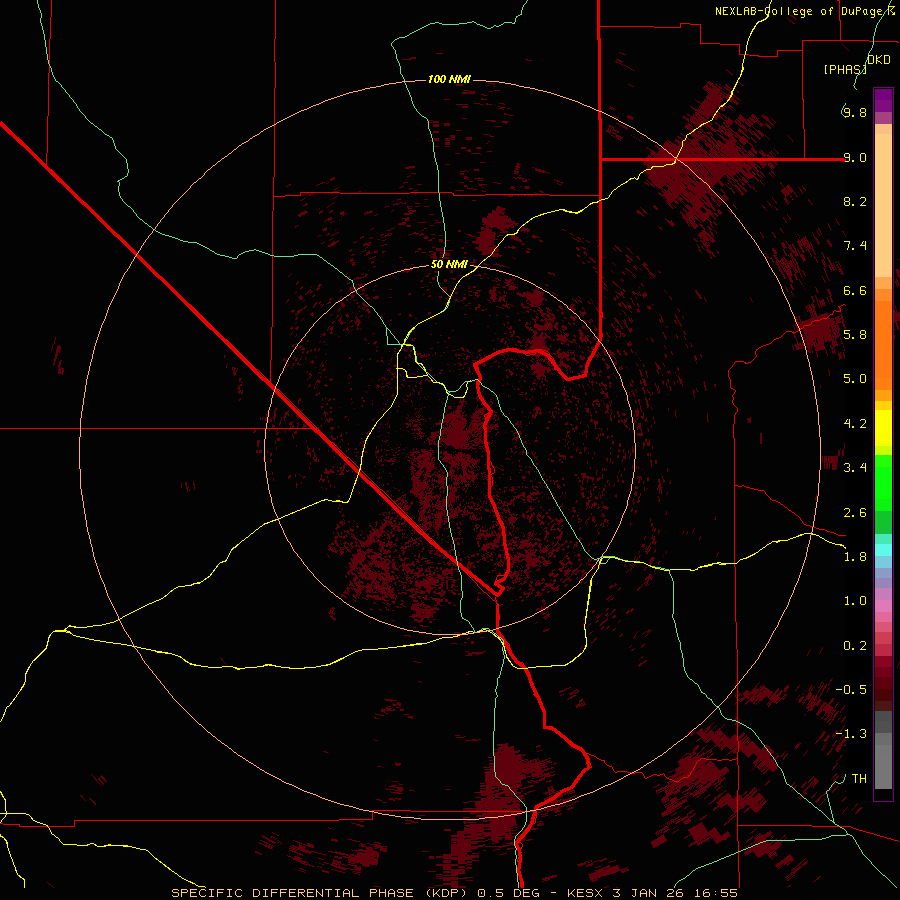Click the -0.5 value on the color scale
The width and height of the screenshot is (900, 900).
pos(851,689)
